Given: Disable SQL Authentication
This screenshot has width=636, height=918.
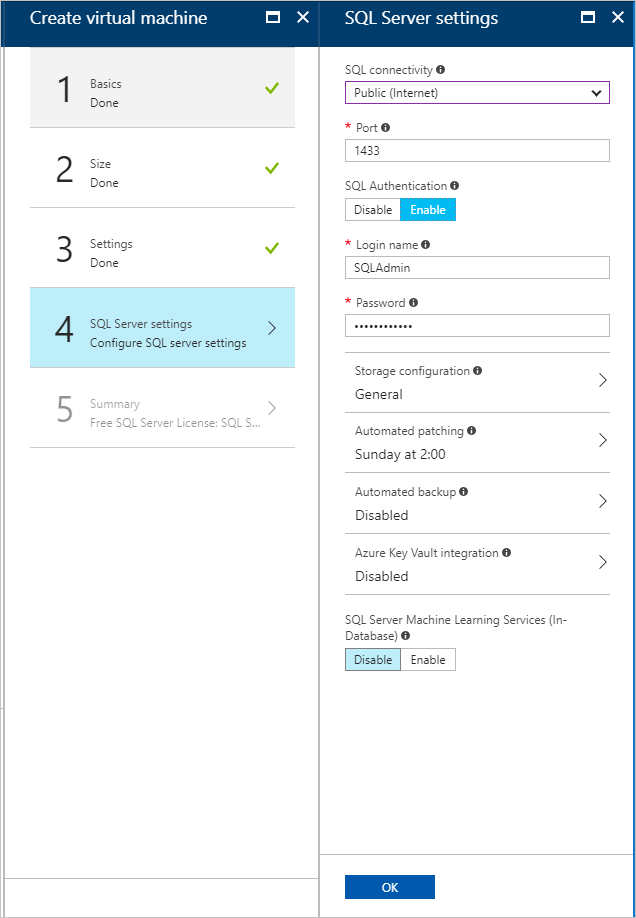Looking at the screenshot, I should 372,210.
